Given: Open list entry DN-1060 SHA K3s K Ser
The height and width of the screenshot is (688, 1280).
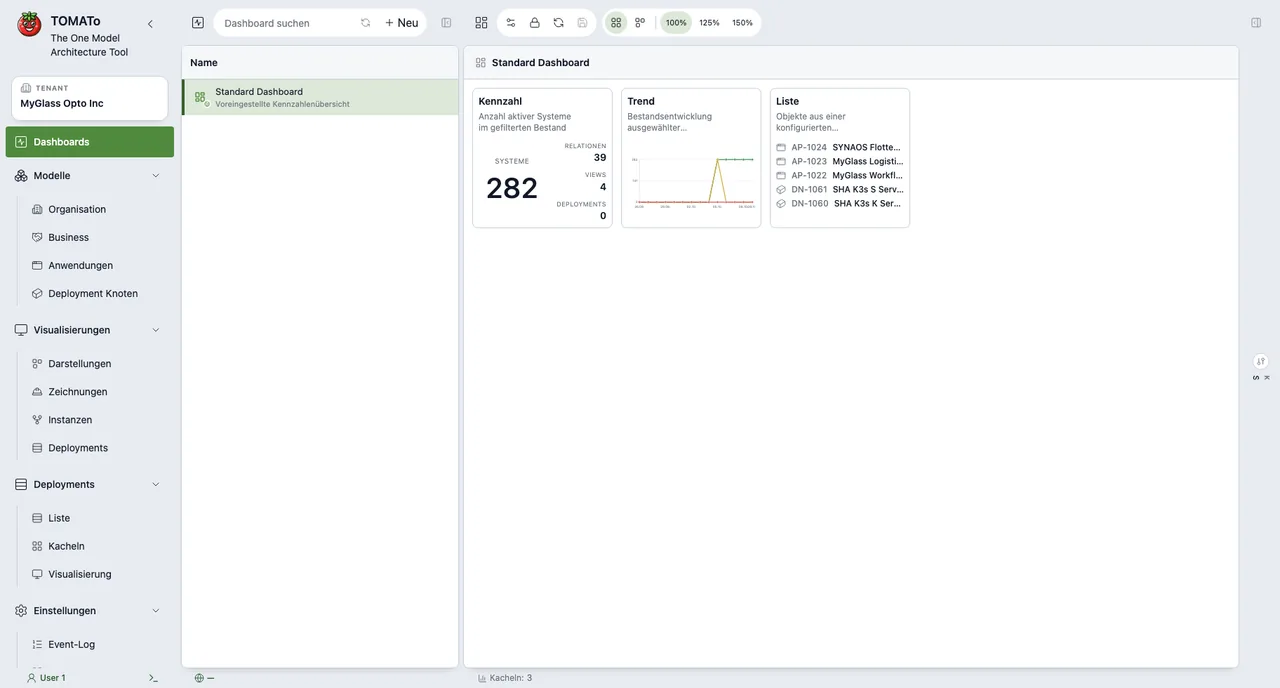Looking at the screenshot, I should tap(840, 203).
